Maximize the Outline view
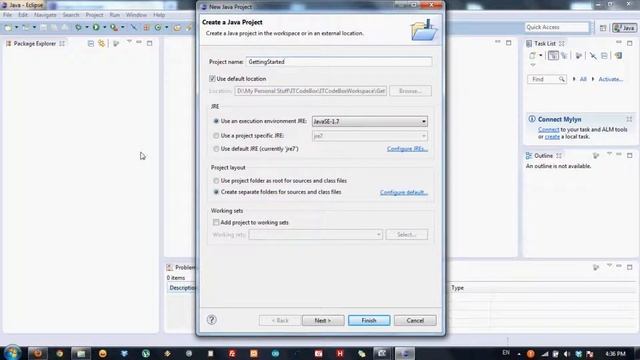Image resolution: width=640 pixels, height=360 pixels. (x=629, y=156)
